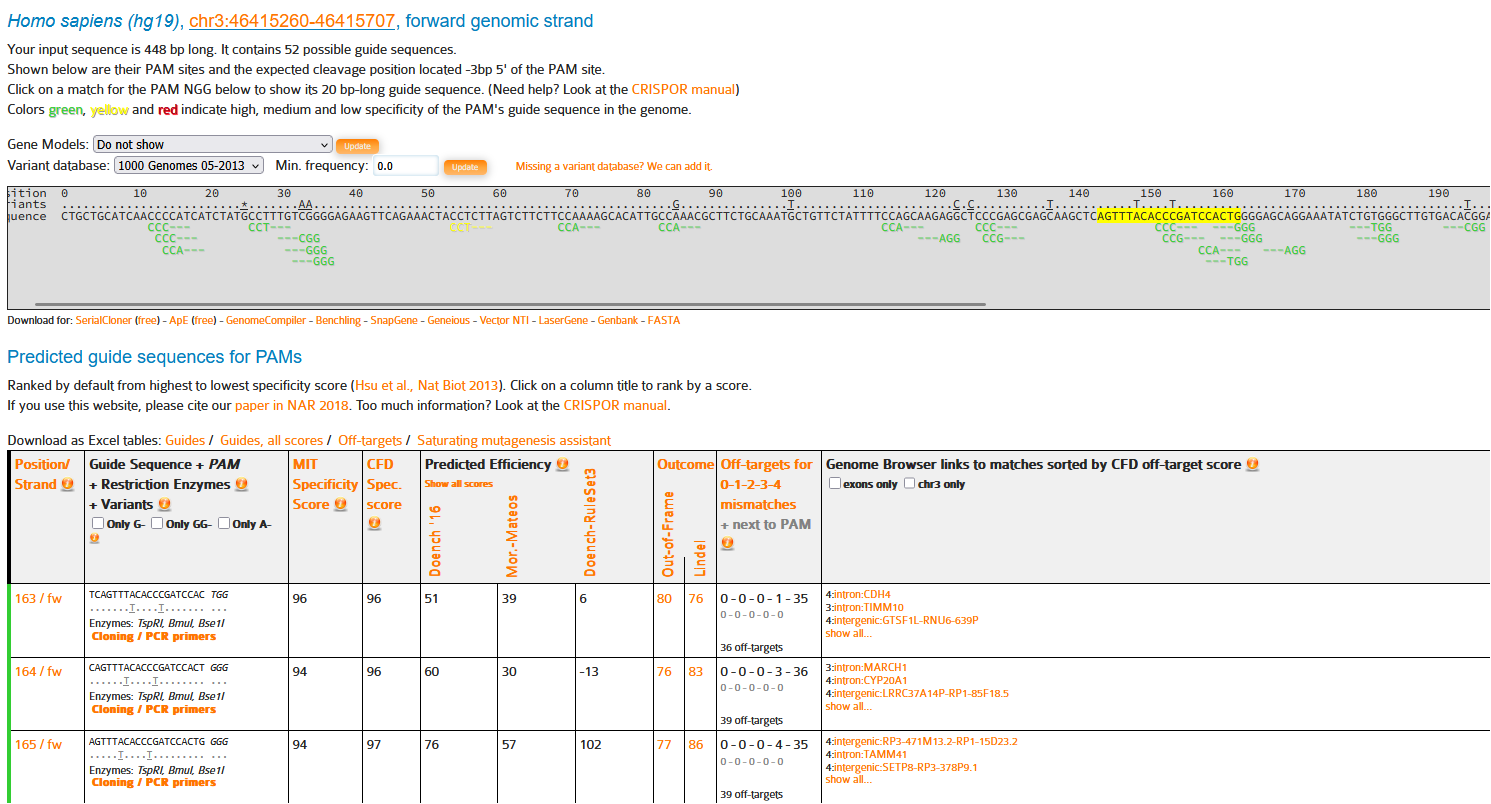This screenshot has height=804, width=1491.
Task: Open Saturating mutagenesis assistant
Action: pos(514,440)
